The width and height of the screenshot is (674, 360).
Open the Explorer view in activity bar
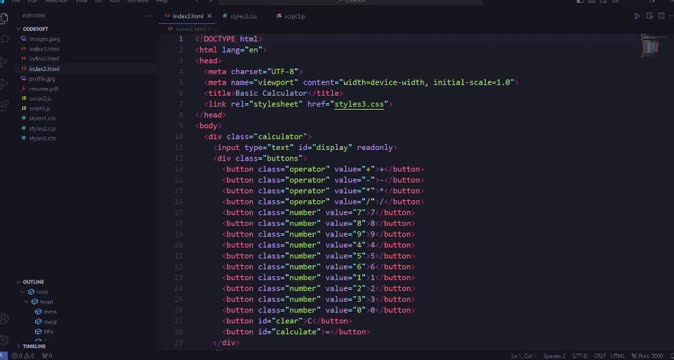point(4,18)
